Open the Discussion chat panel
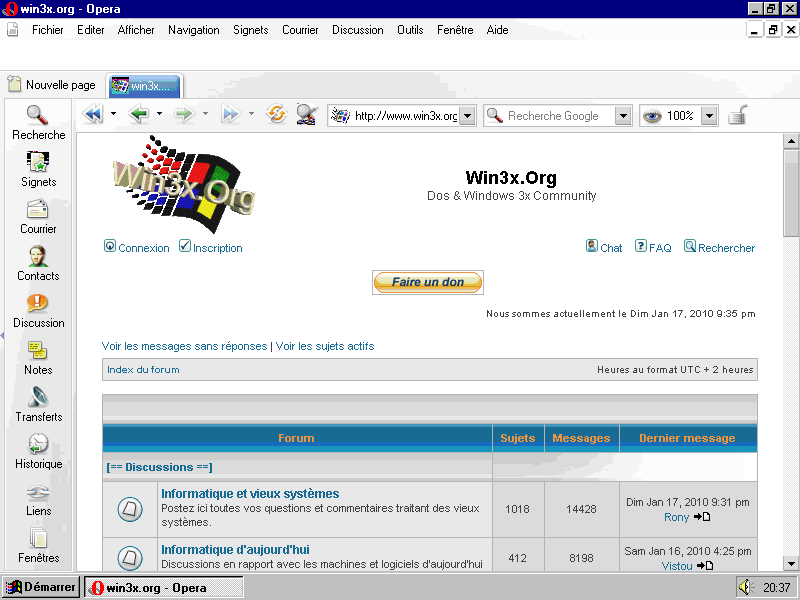The width and height of the screenshot is (800, 600). click(x=38, y=310)
